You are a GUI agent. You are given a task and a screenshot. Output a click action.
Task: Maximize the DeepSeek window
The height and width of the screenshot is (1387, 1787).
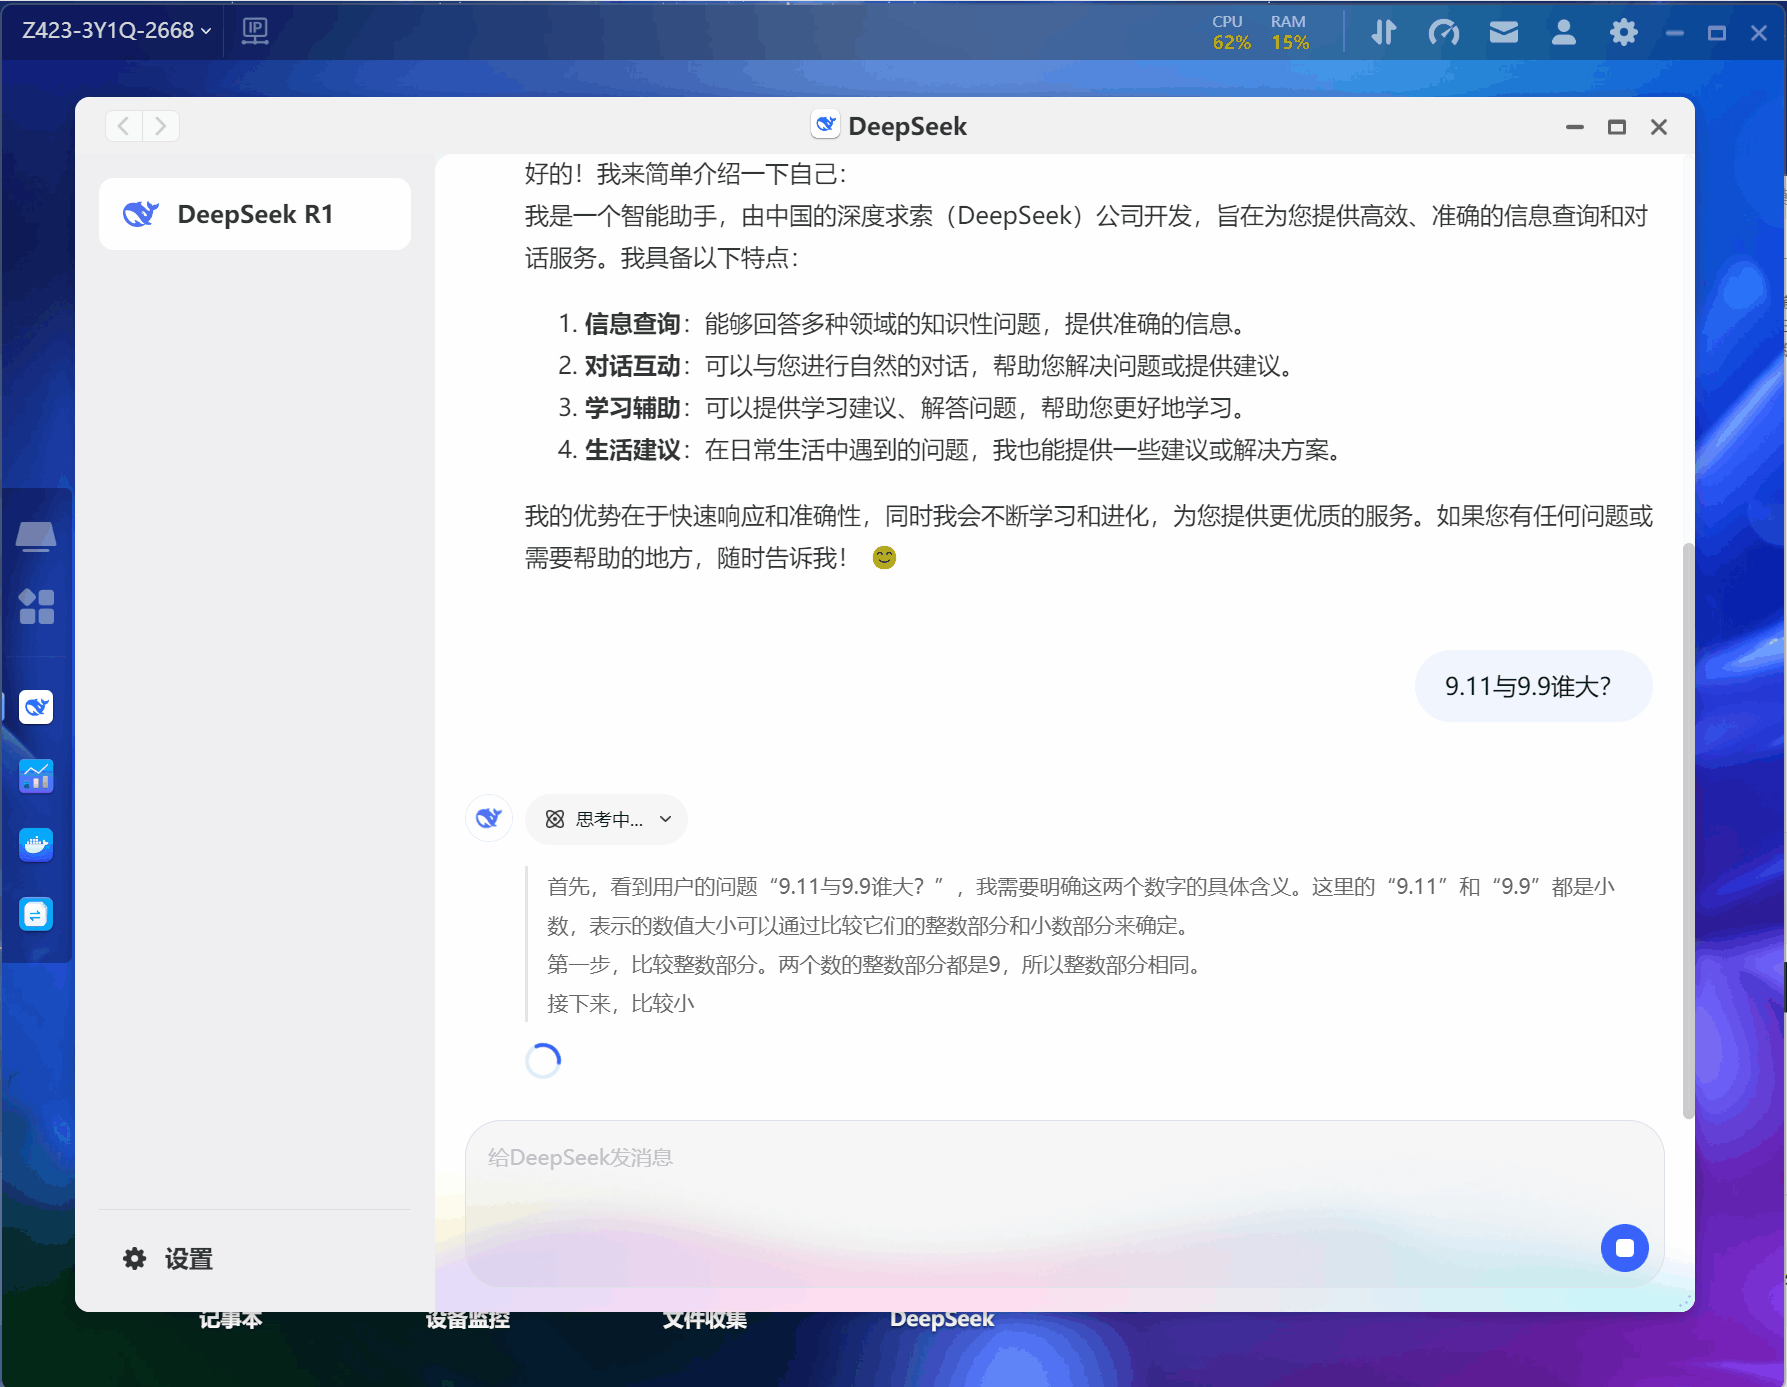1617,127
